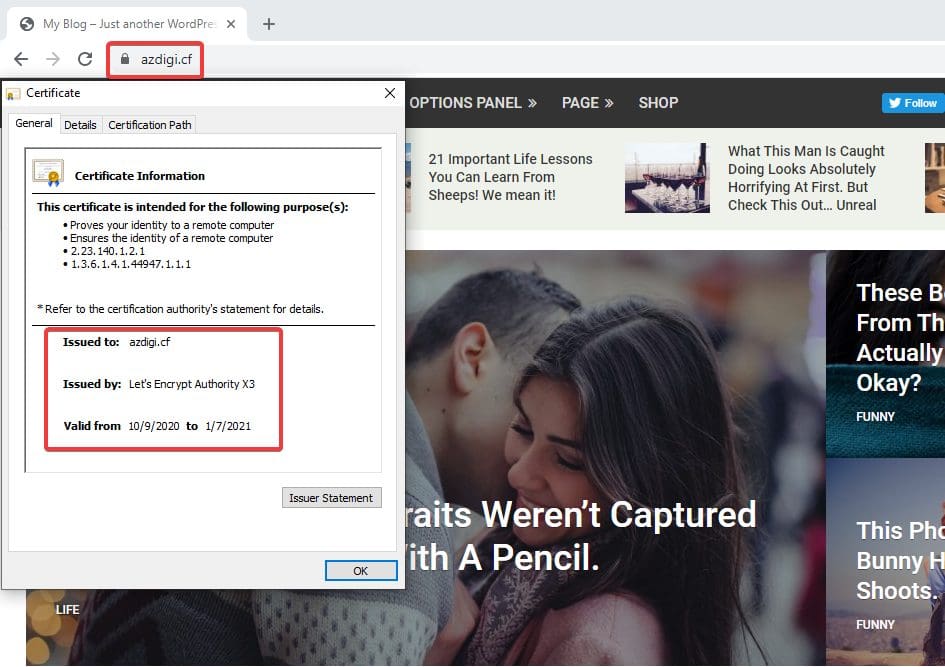The image size is (945, 667).
Task: Click the padlock icon in the address bar
Action: click(x=124, y=59)
